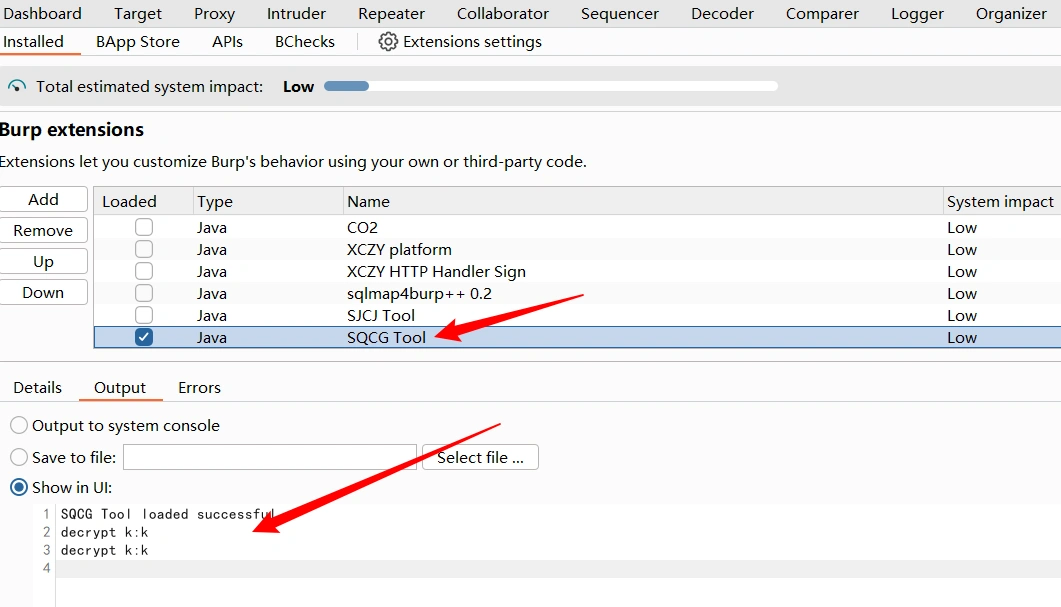Viewport: 1061px width, 607px height.
Task: Select the Show in UI radio button
Action: point(19,488)
